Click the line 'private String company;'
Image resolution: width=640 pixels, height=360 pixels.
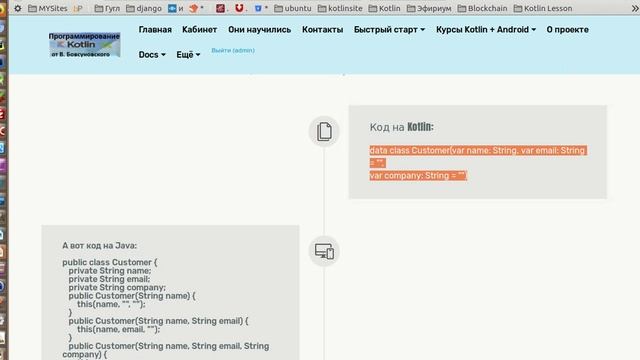click(x=117, y=287)
